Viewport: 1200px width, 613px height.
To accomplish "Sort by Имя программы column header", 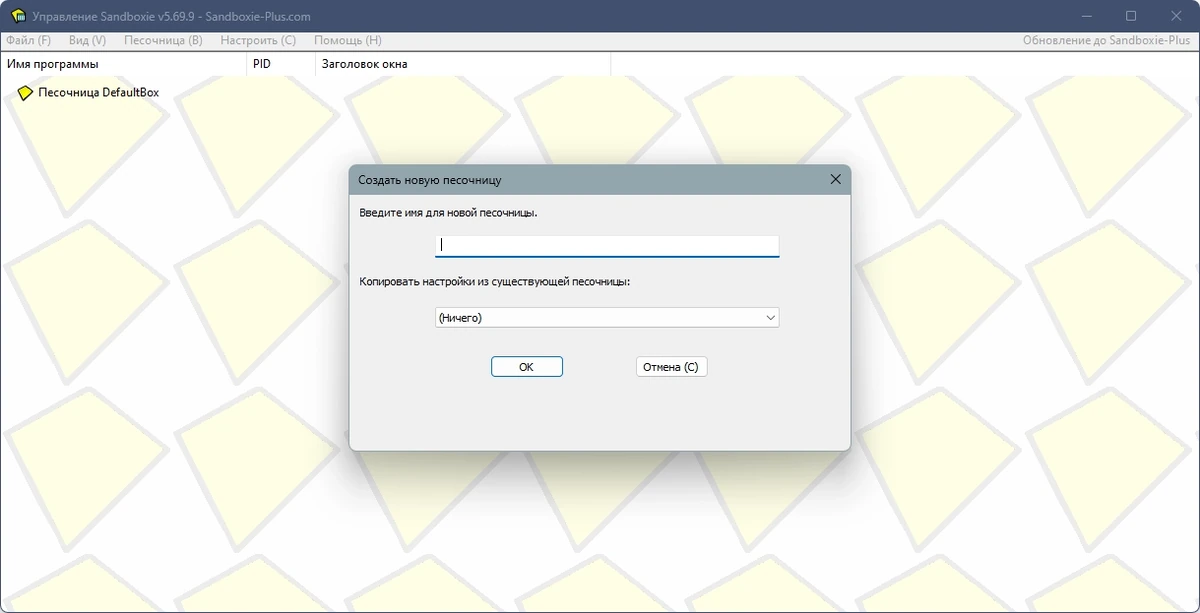I will [123, 64].
